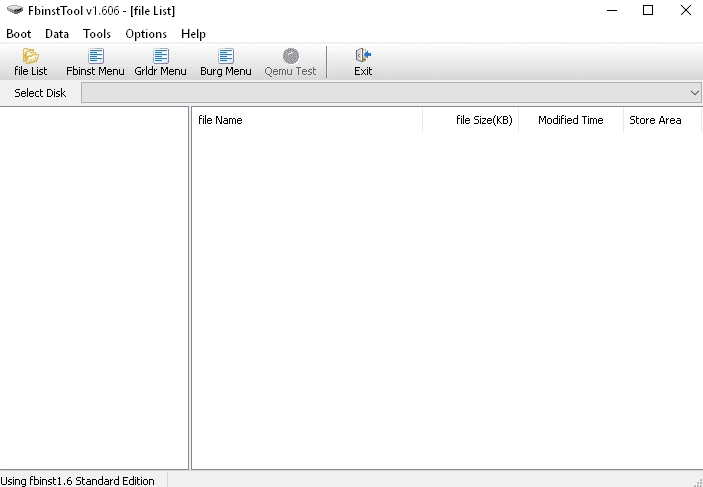Viewport: 703px width, 487px height.
Task: Open the Burg Menu editor
Action: click(226, 62)
